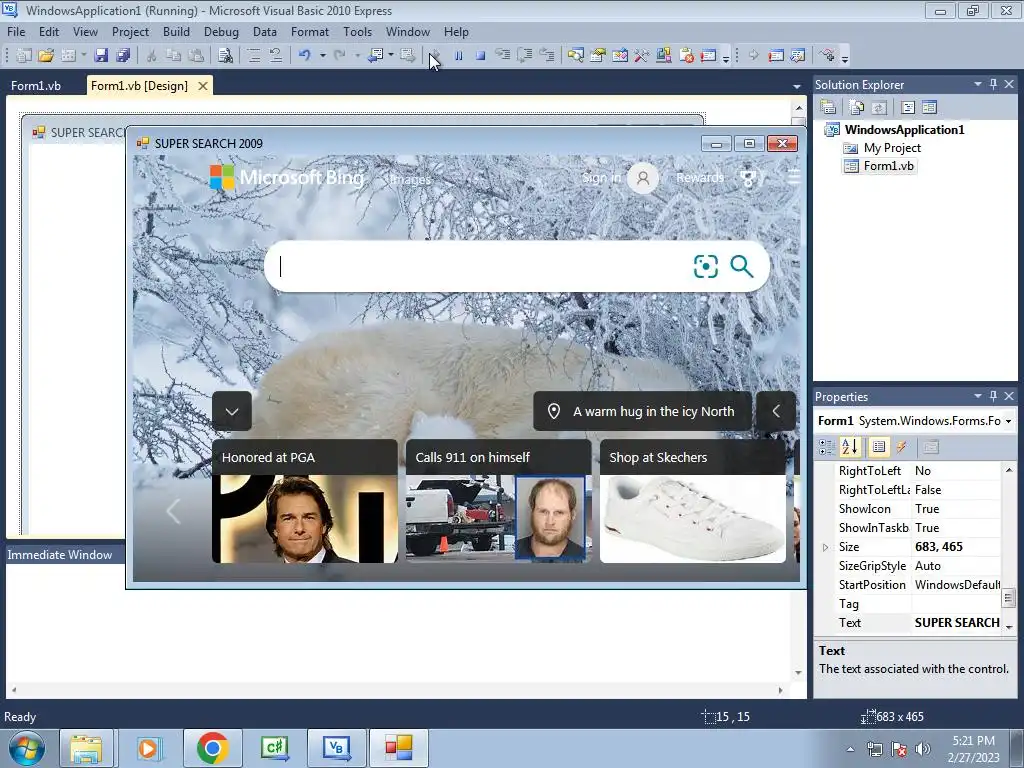Click the Rewards trophy icon in Bing
The width and height of the screenshot is (1024, 768).
coord(749,178)
